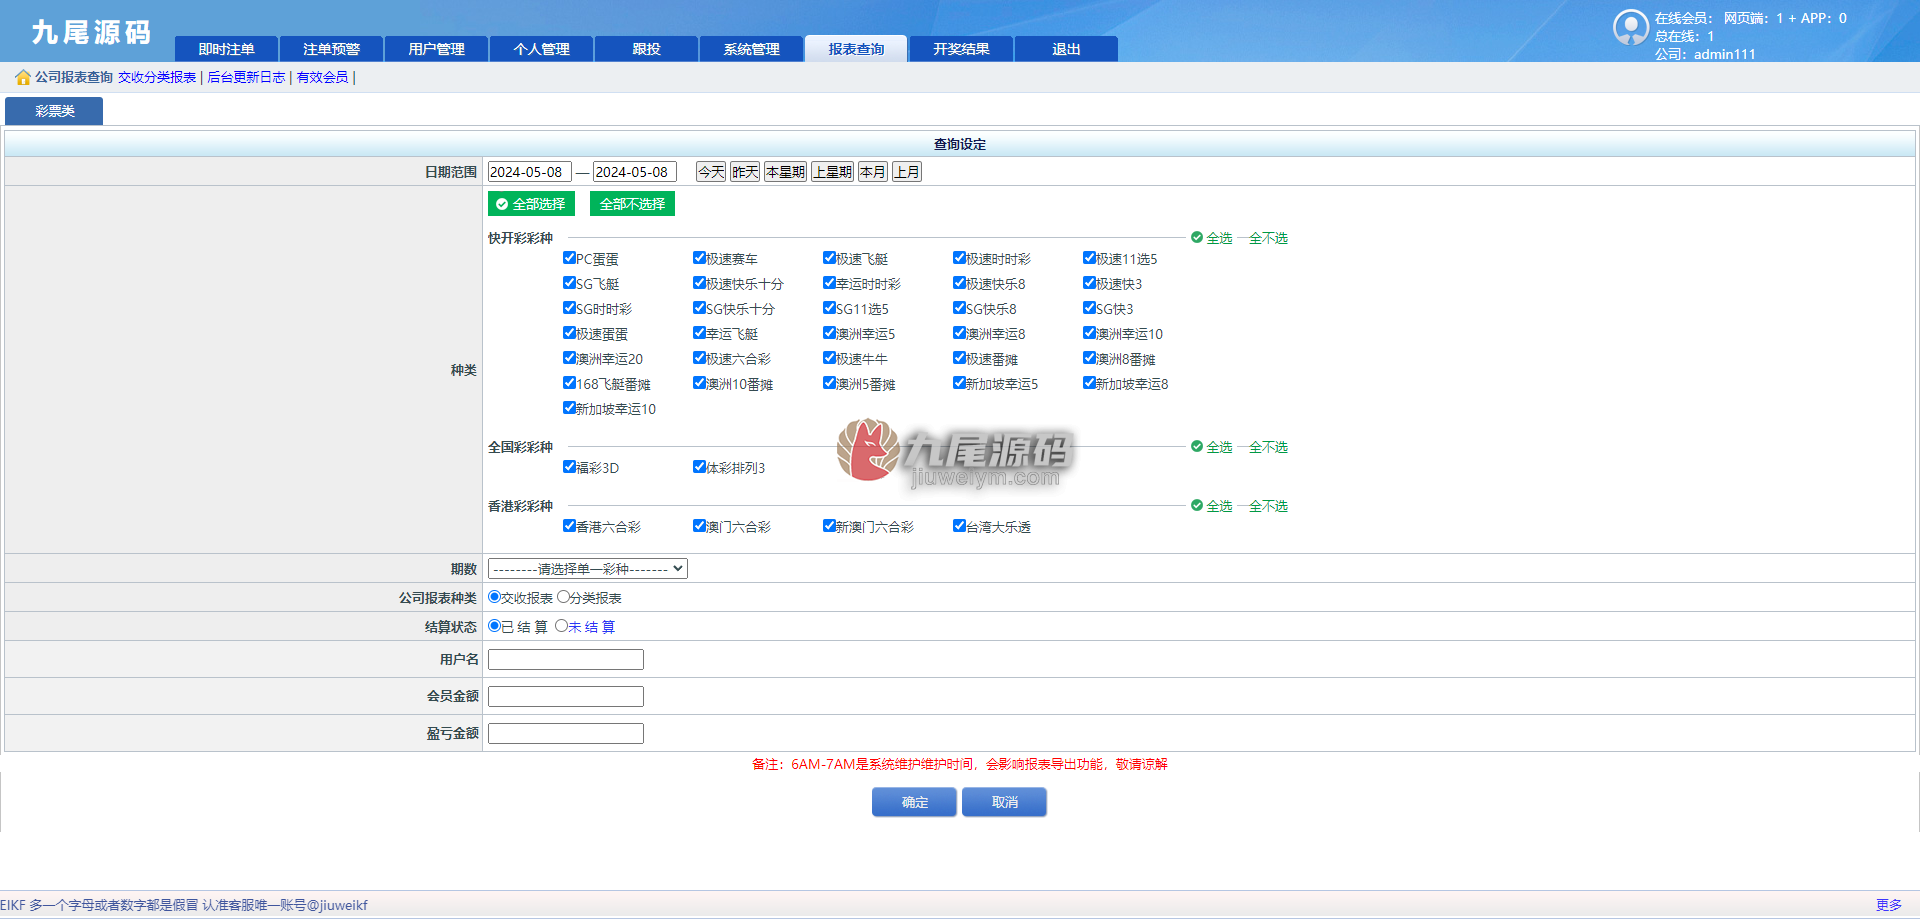The height and width of the screenshot is (919, 1920).
Task: Click the 用户名 input field
Action: click(x=566, y=660)
